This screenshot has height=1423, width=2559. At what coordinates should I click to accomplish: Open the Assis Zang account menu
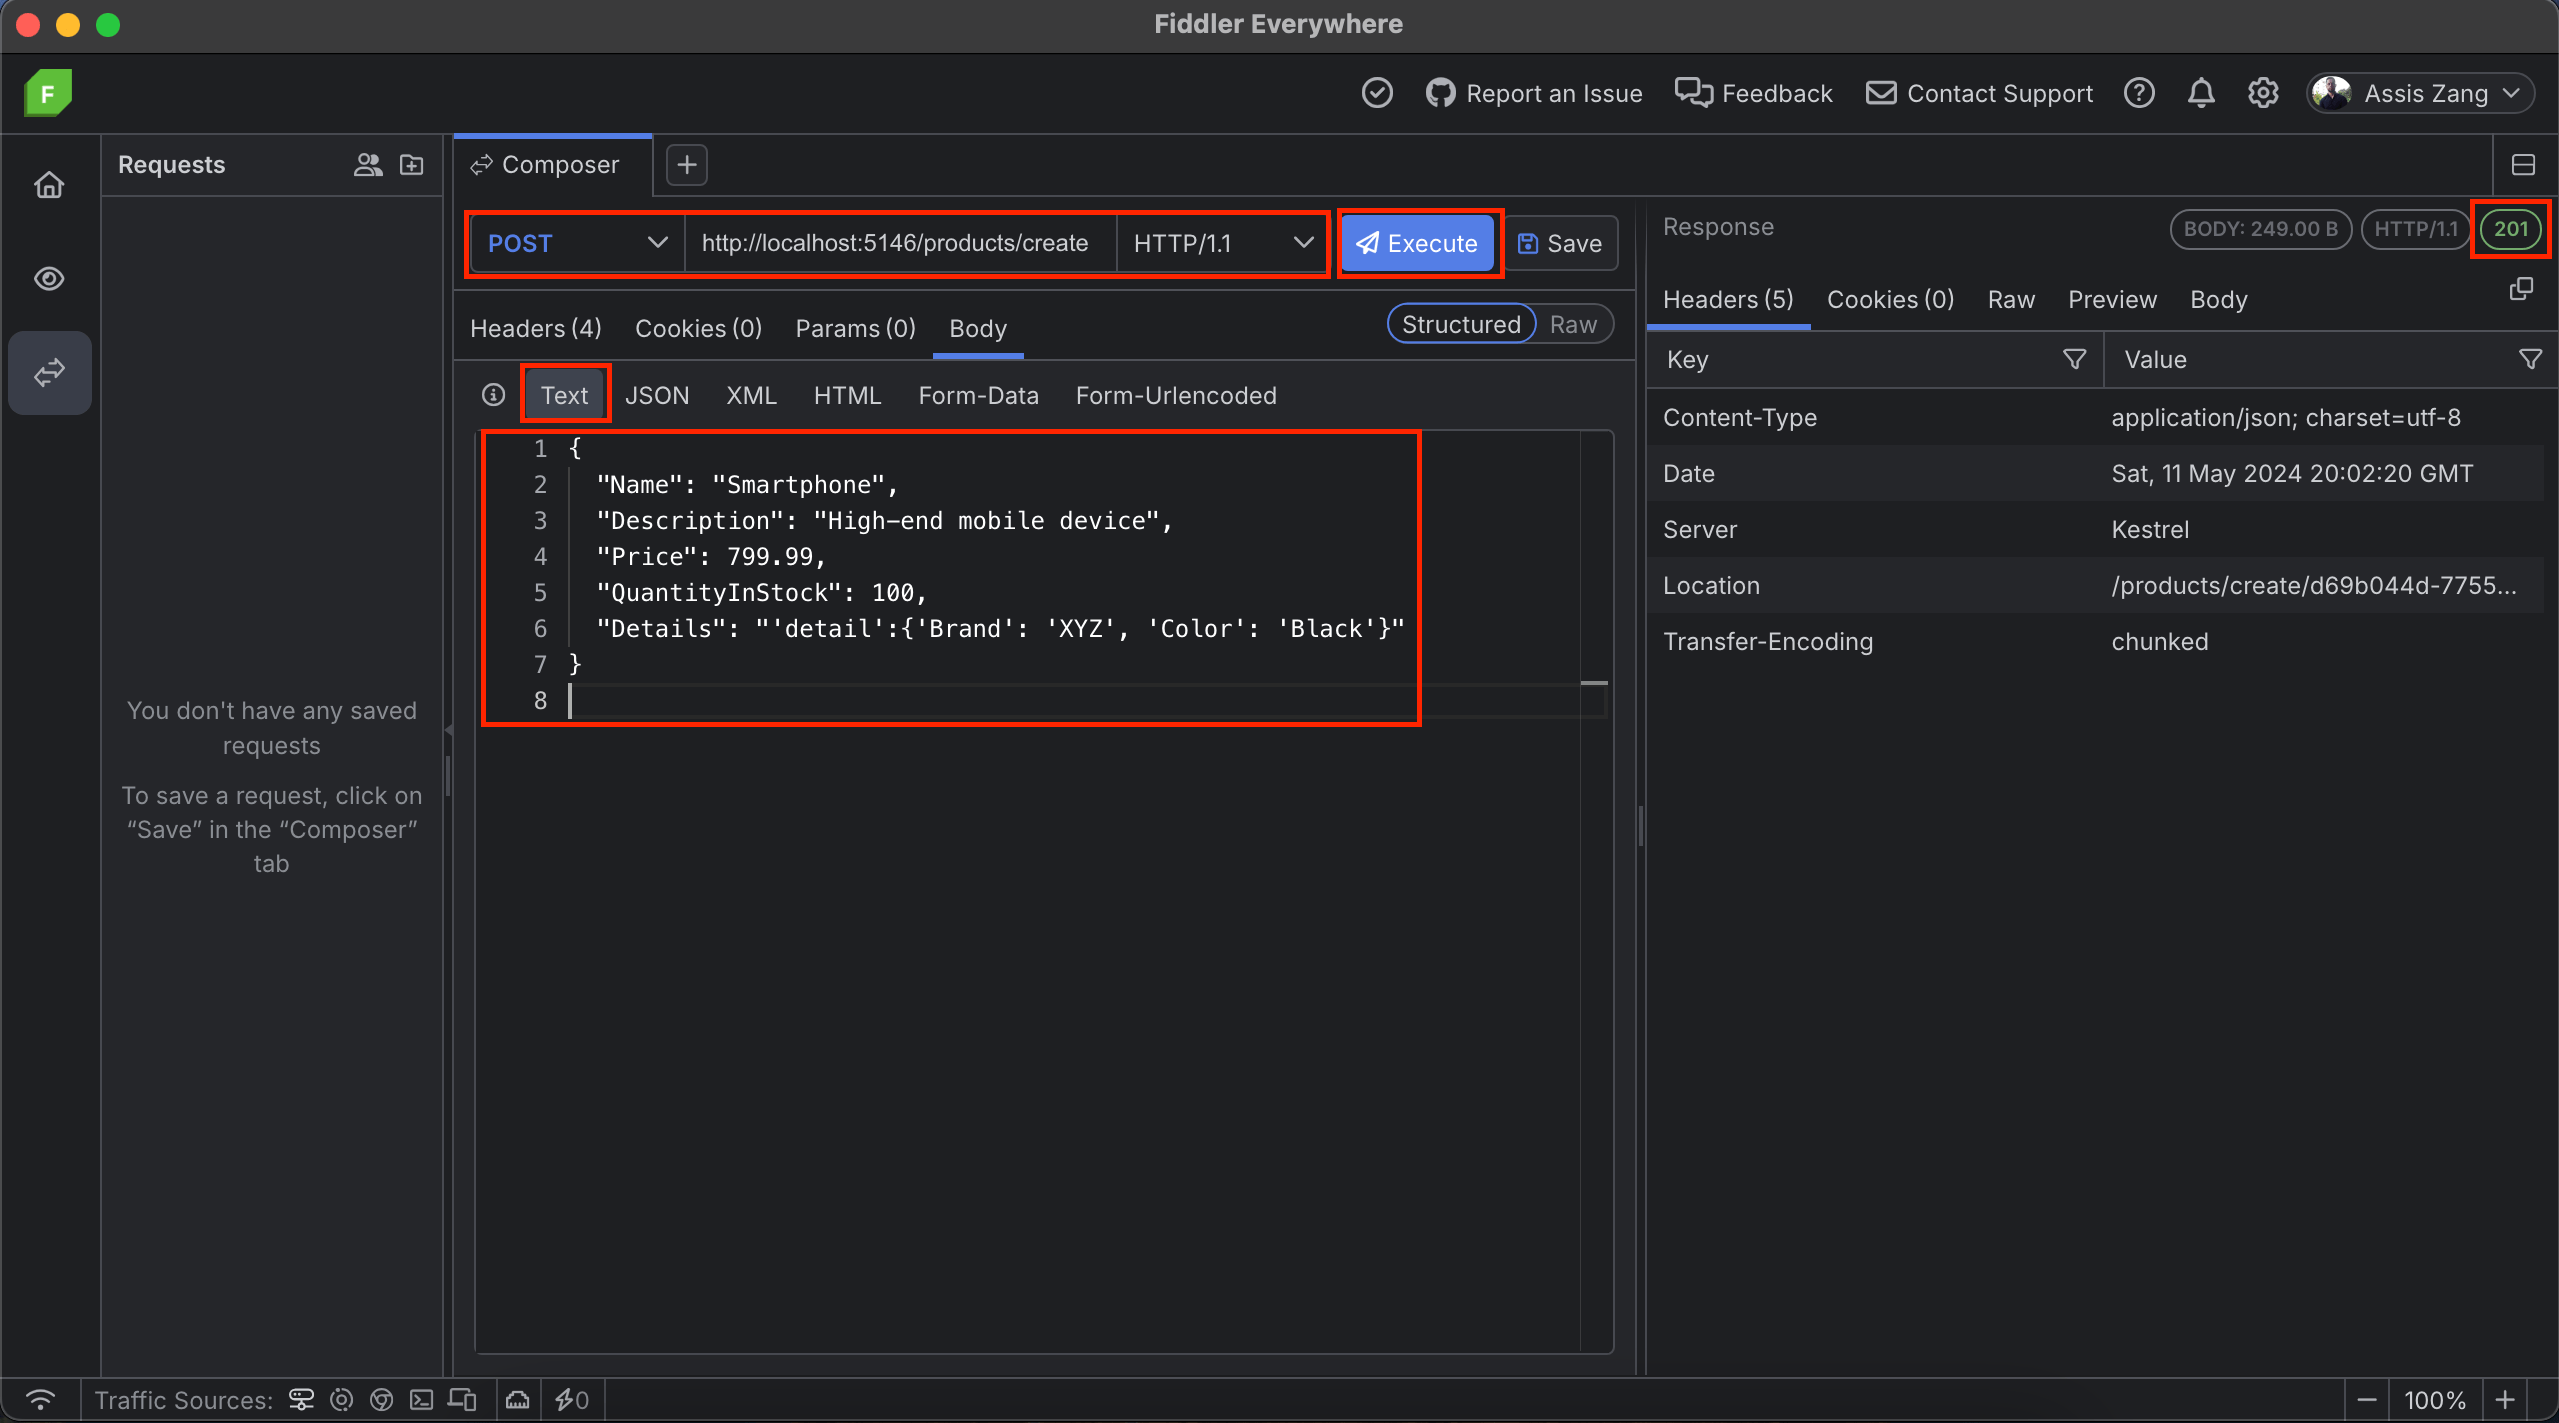[2420, 93]
